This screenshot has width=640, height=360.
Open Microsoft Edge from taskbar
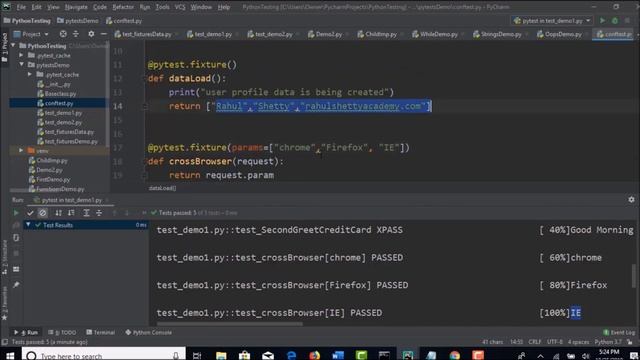[x=291, y=355]
